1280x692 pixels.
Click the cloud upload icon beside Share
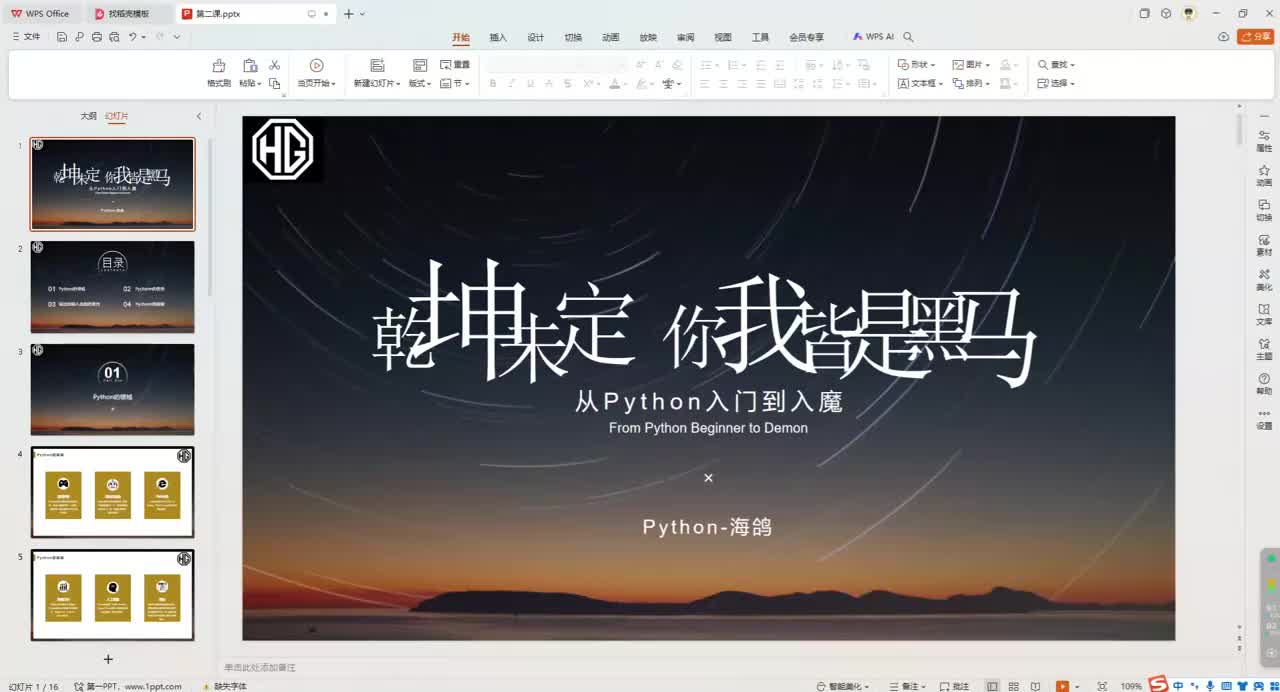click(x=1223, y=37)
